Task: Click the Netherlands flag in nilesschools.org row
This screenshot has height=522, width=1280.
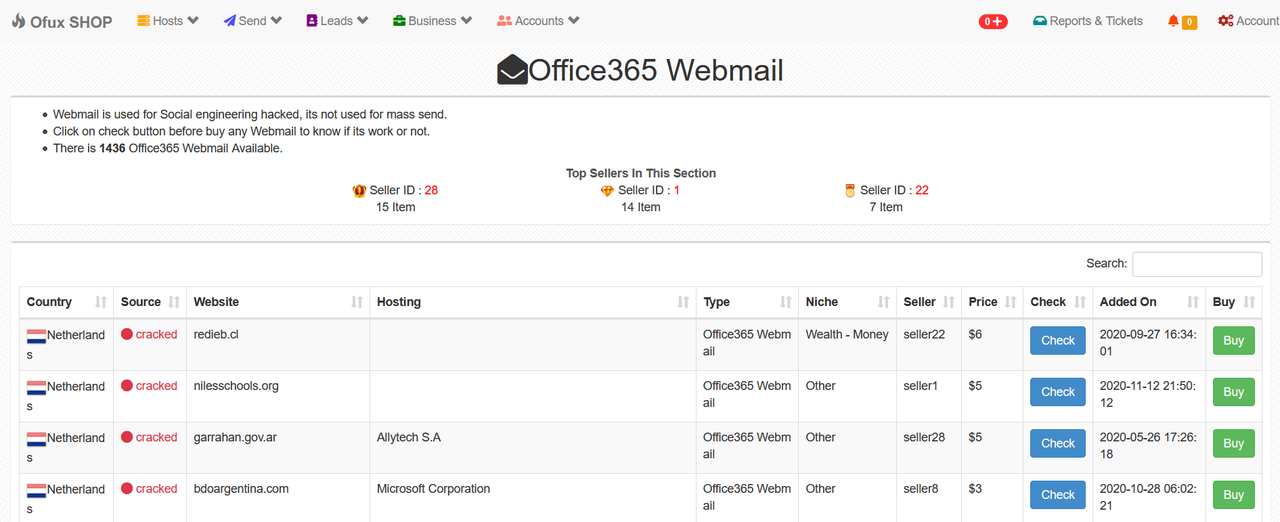Action: click(37, 387)
